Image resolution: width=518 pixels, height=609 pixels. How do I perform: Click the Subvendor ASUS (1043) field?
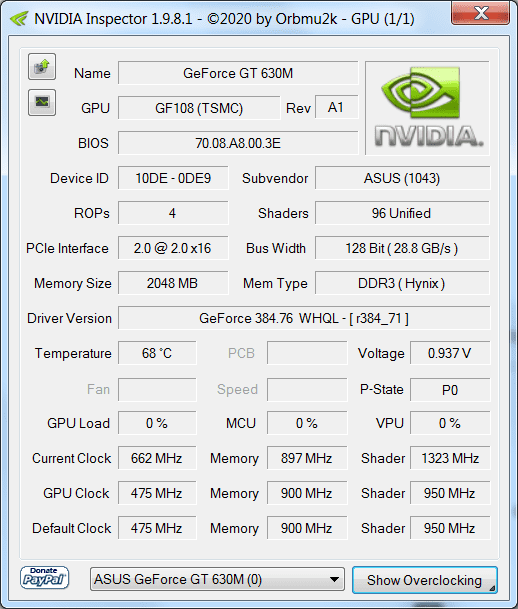[402, 178]
